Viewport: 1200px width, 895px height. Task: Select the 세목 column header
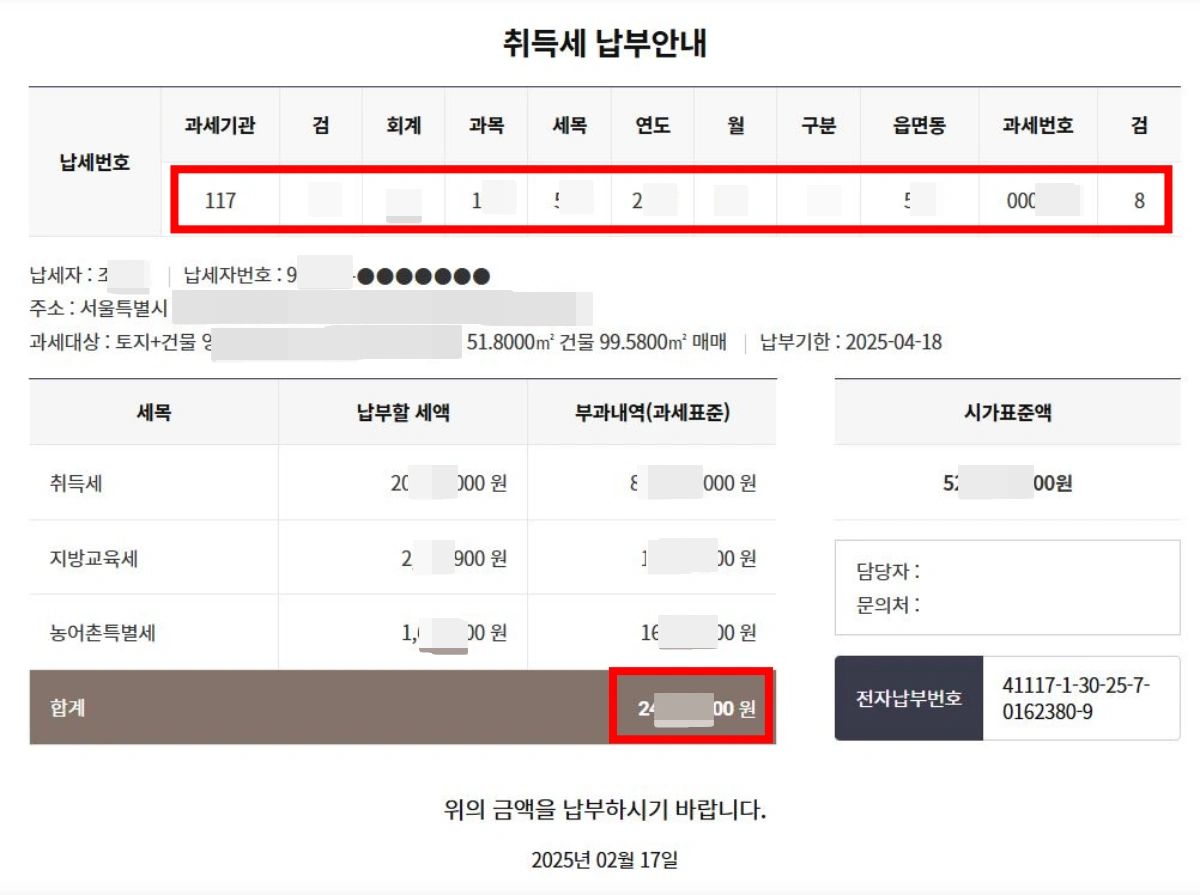coord(568,124)
